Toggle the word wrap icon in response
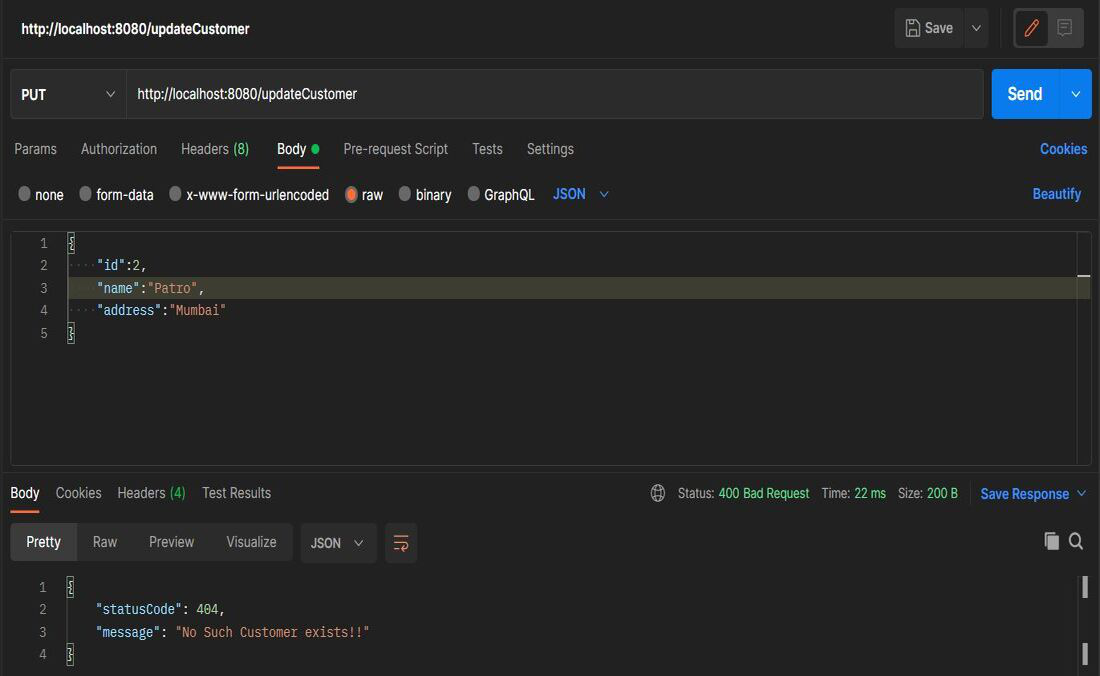The height and width of the screenshot is (676, 1100). pos(401,543)
